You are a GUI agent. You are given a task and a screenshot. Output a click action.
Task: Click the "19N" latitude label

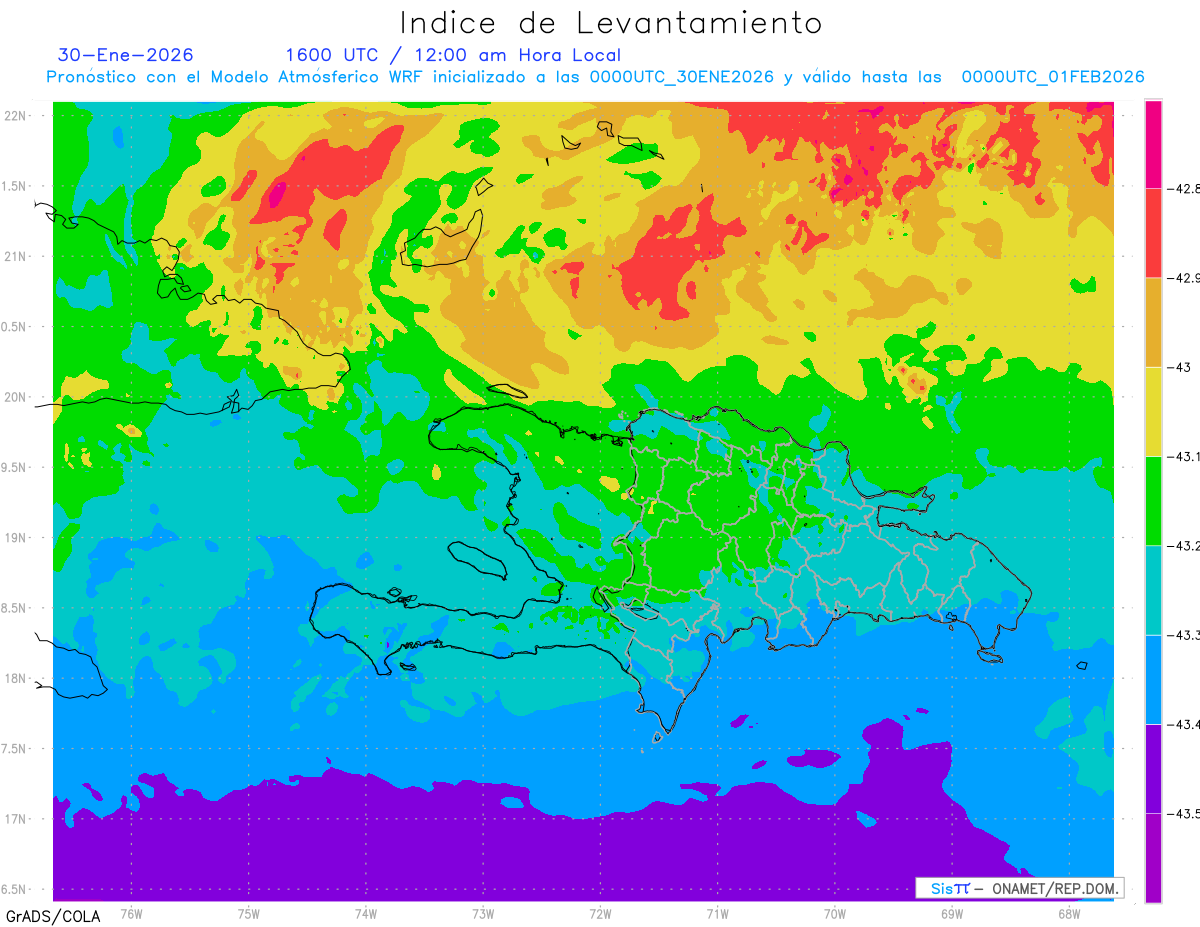click(x=16, y=538)
